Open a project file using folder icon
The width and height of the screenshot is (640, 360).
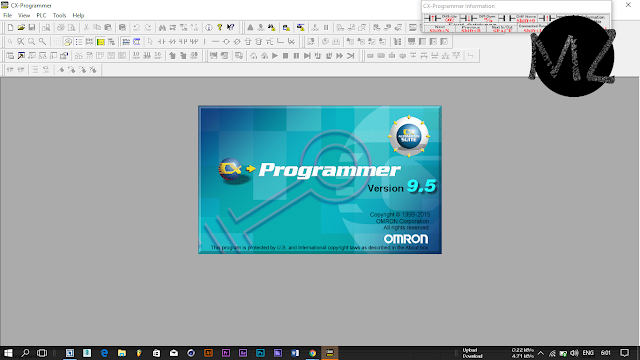21,28
